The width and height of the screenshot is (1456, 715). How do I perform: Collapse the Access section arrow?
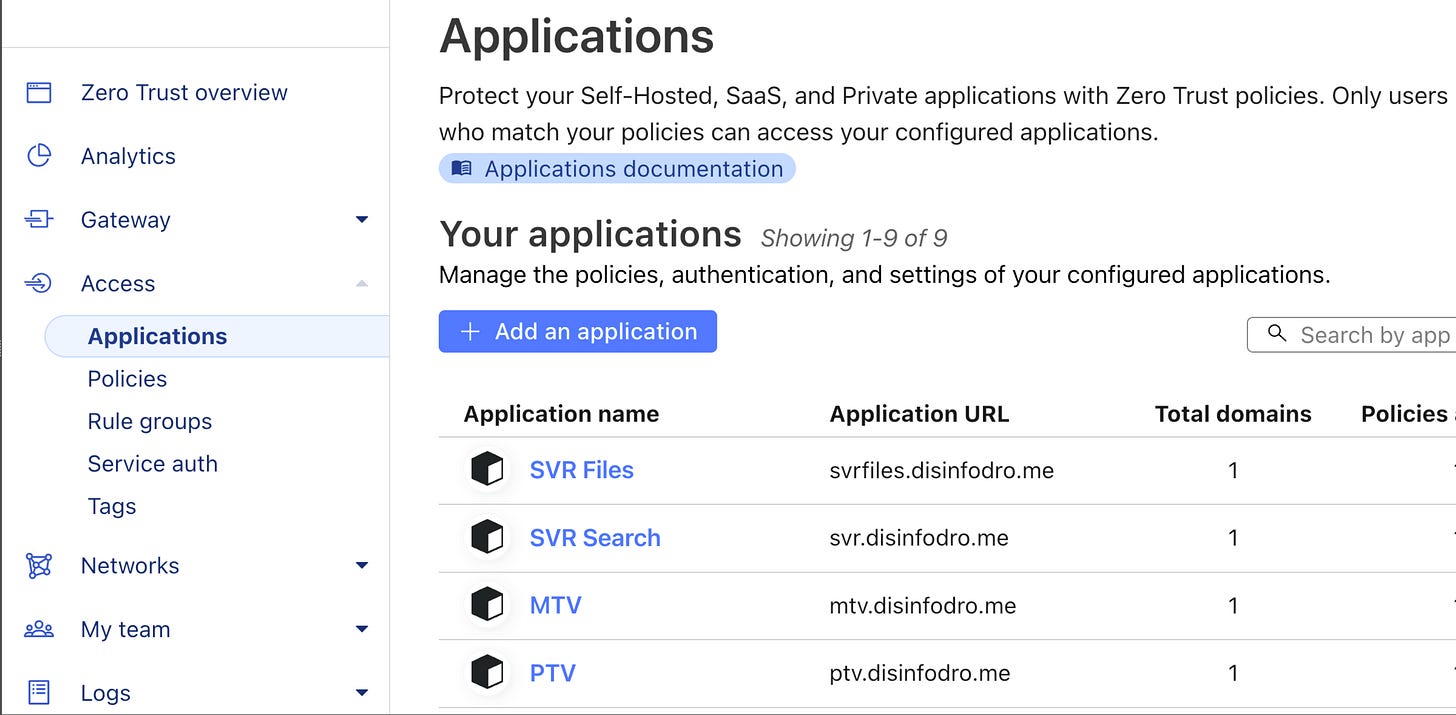pyautogui.click(x=362, y=284)
